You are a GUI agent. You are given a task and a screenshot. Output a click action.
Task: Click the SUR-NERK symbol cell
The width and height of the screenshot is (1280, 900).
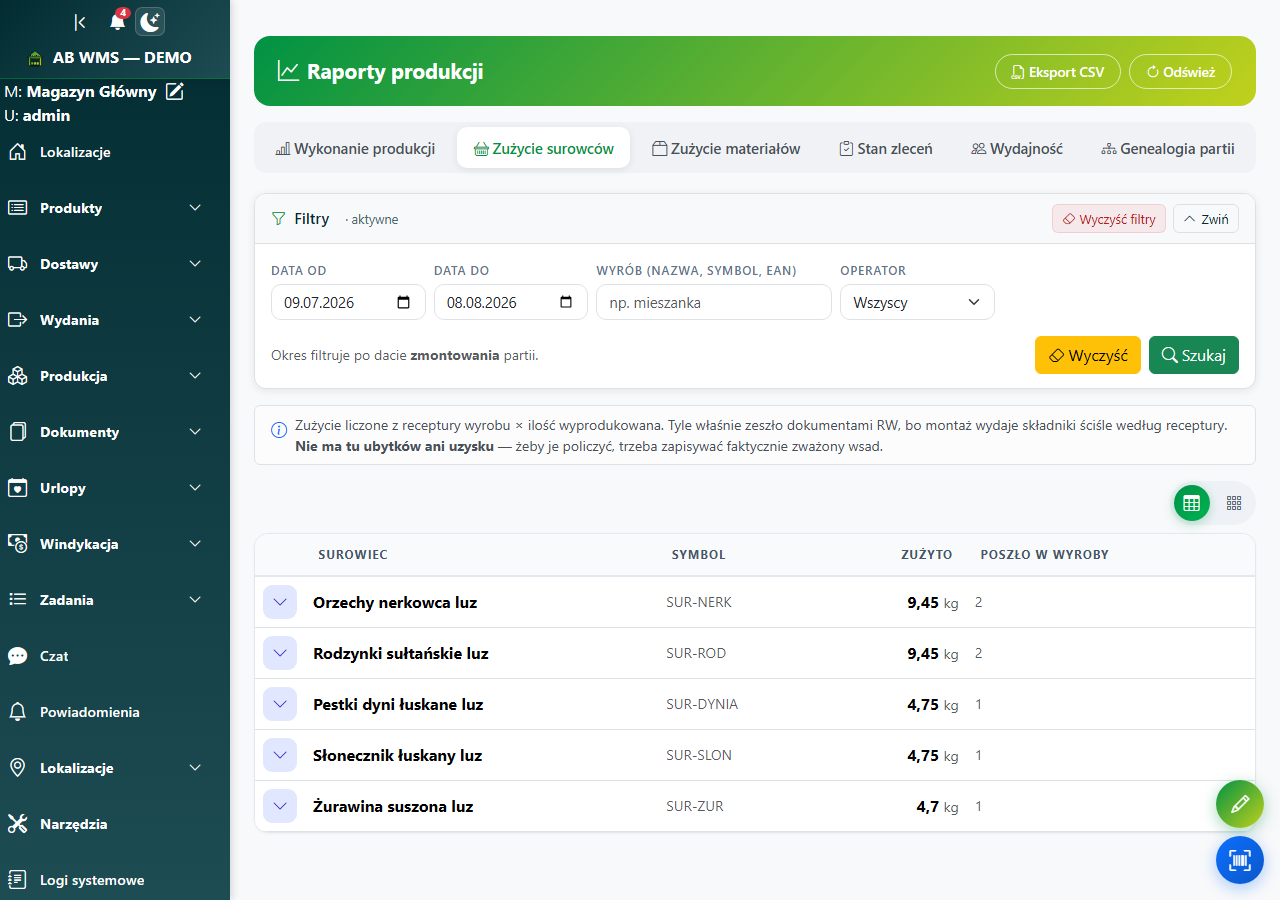(699, 602)
